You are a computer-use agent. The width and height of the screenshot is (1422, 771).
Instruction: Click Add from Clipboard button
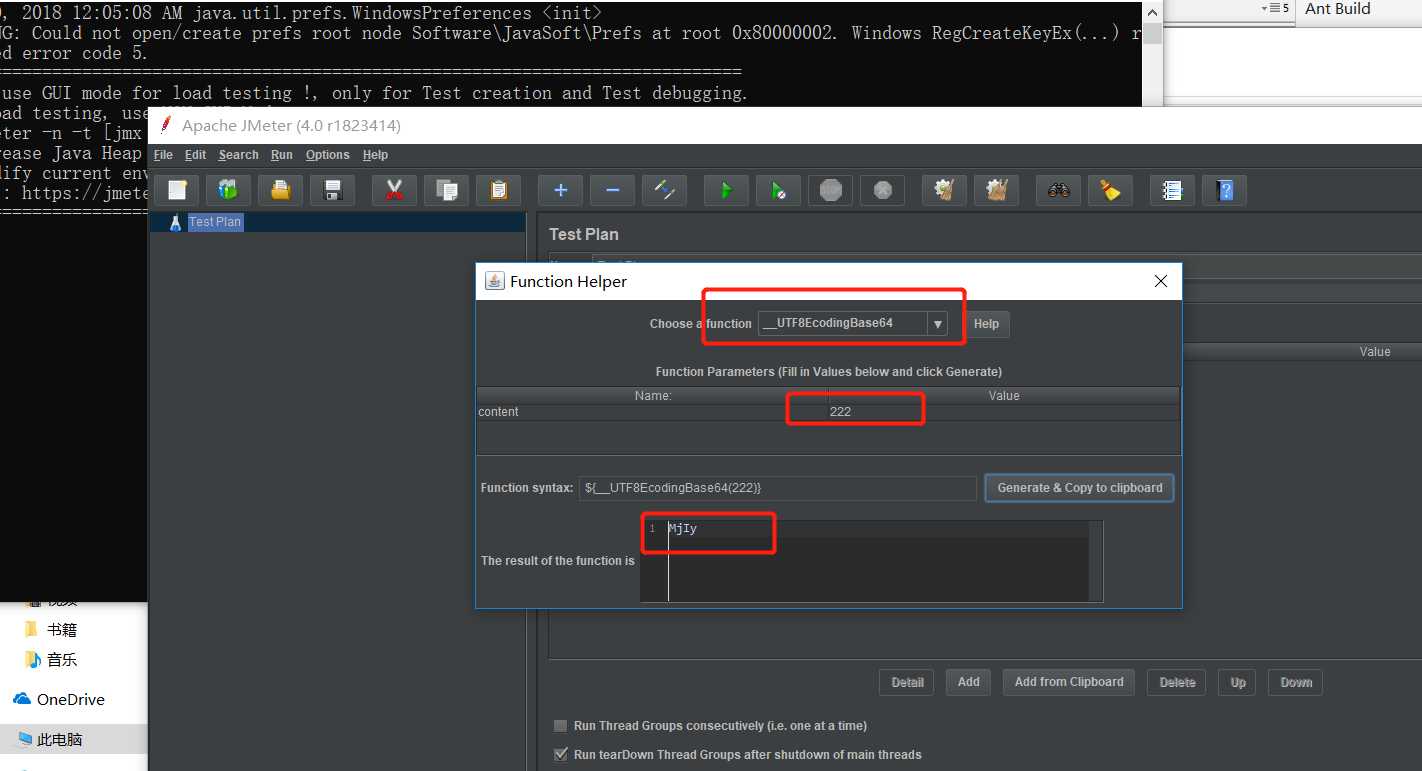[x=1069, y=682]
